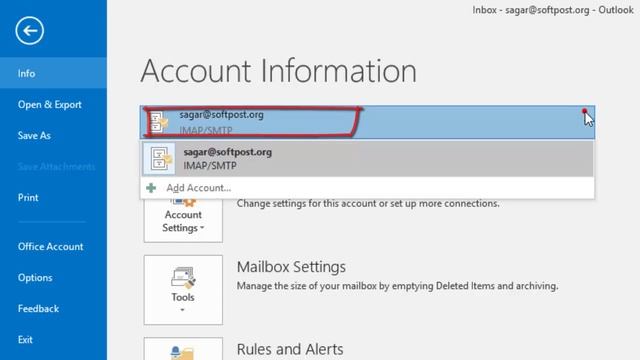640x360 pixels.
Task: Select sagar@softpost.org in dropdown list
Action: (x=367, y=159)
